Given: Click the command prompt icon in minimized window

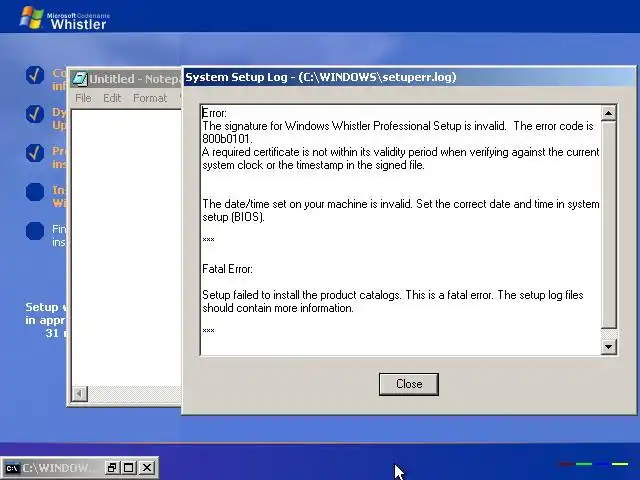Looking at the screenshot, I should 11,468.
